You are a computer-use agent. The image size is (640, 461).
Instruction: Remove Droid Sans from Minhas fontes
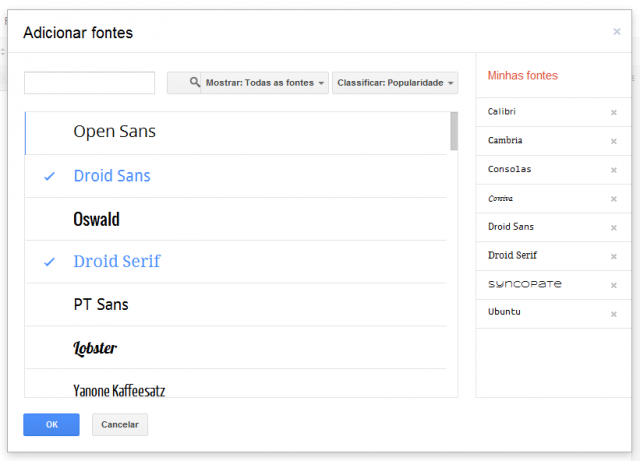click(614, 228)
